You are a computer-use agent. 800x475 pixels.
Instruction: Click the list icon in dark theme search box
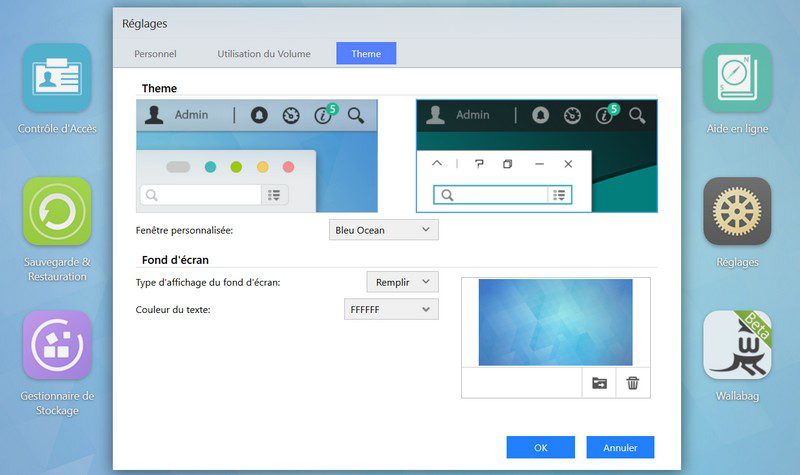[559, 195]
